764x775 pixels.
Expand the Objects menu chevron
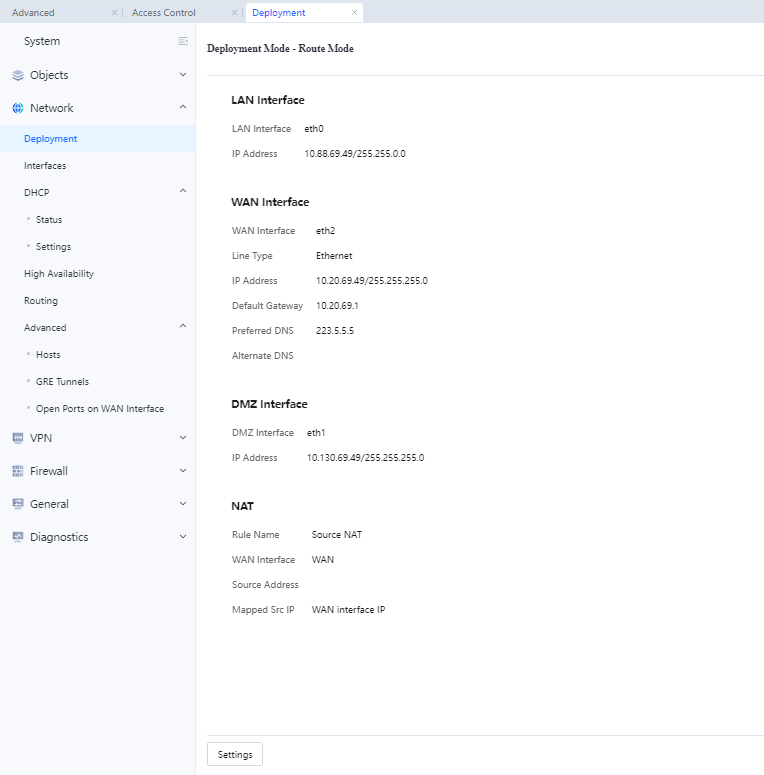tap(182, 75)
